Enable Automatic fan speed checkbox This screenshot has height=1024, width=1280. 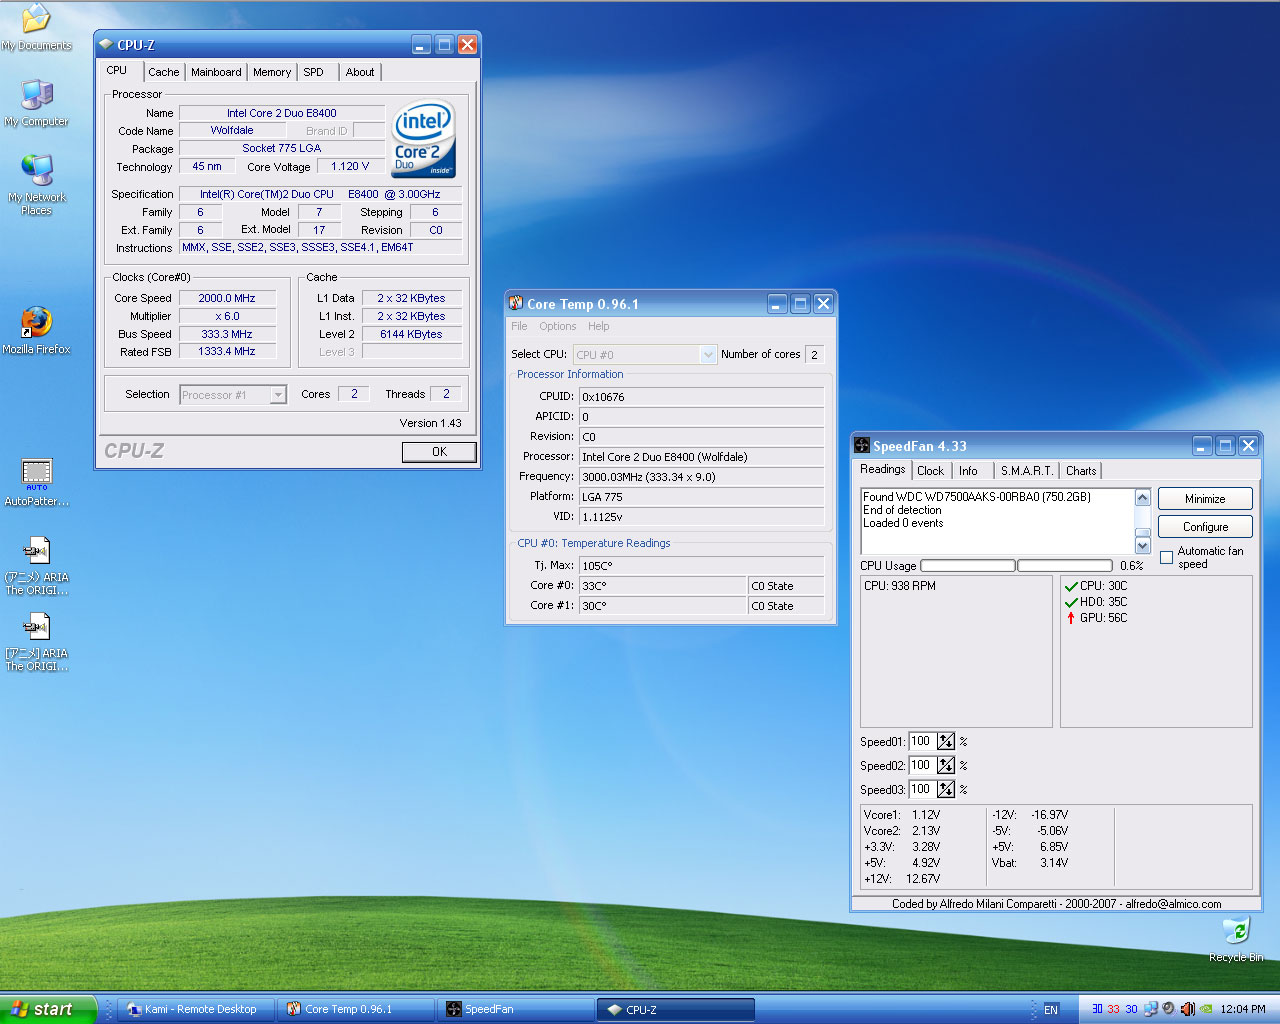pyautogui.click(x=1166, y=557)
